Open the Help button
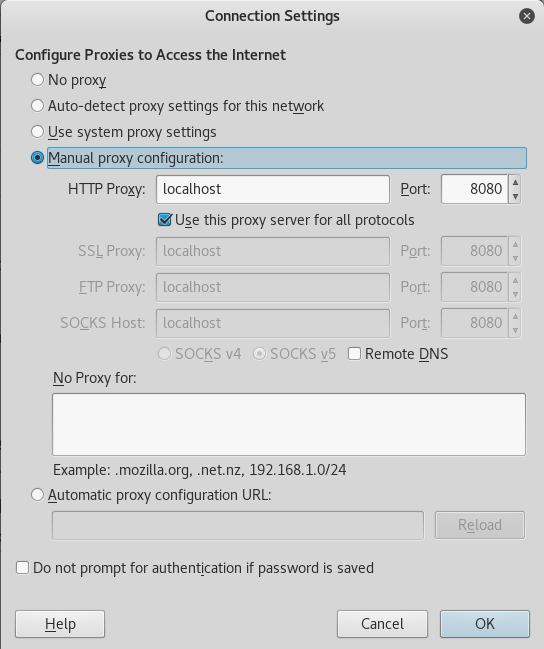 (x=60, y=624)
